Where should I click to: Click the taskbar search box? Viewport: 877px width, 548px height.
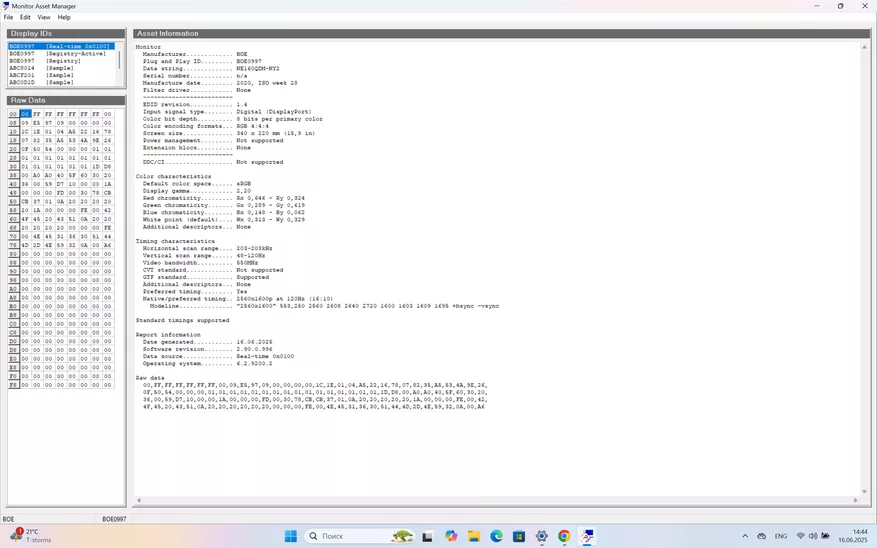coord(345,536)
